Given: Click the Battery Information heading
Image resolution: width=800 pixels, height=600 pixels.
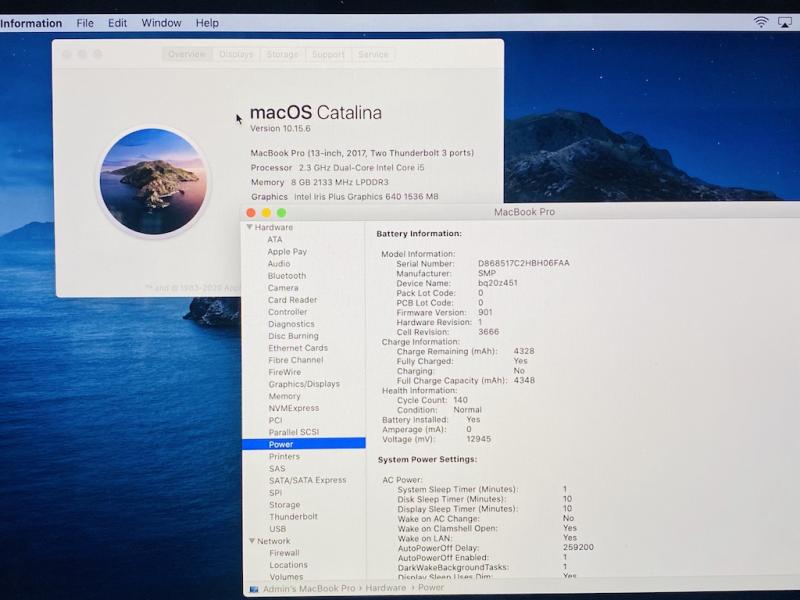Looking at the screenshot, I should click(419, 234).
